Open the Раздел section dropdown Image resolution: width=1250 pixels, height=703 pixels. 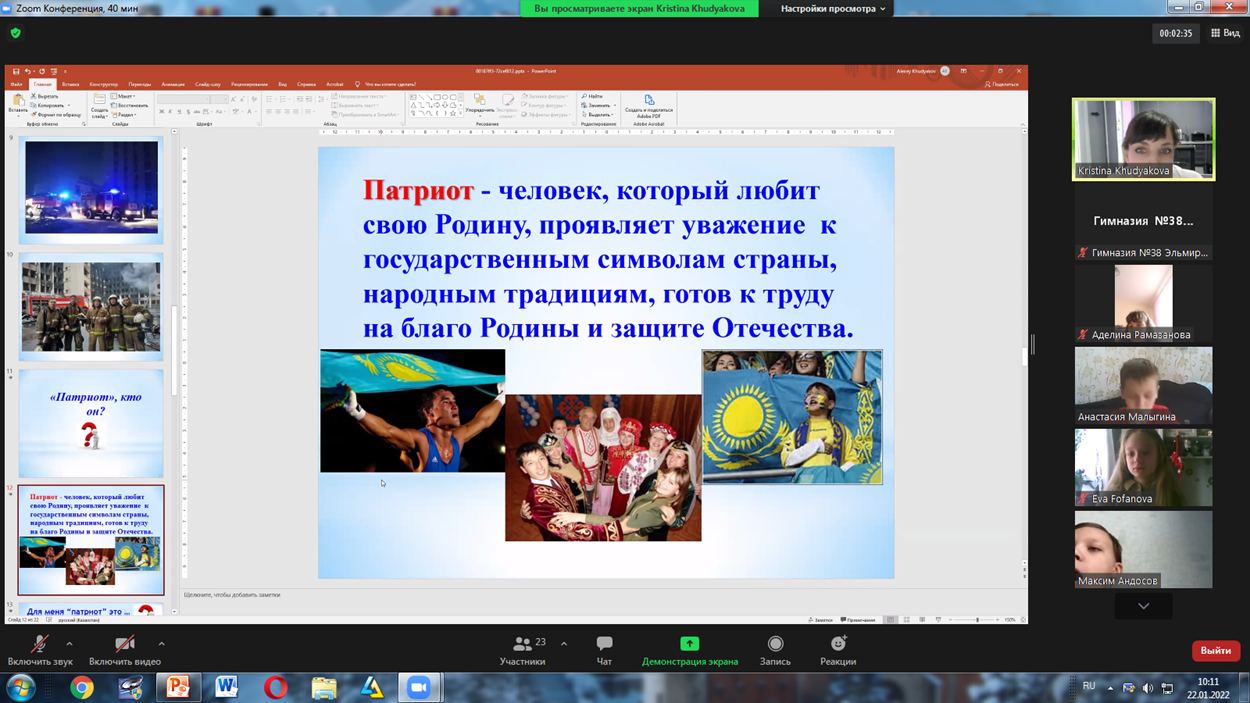pos(126,114)
